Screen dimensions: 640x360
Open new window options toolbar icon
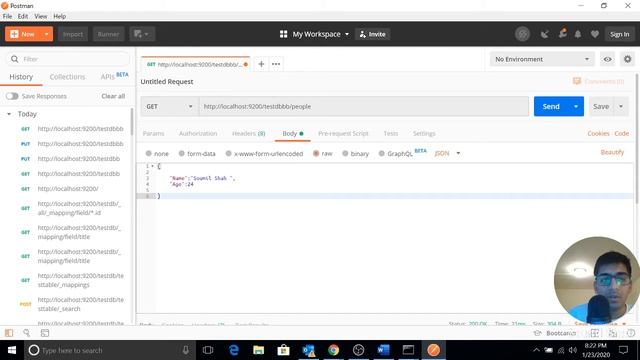pos(142,34)
